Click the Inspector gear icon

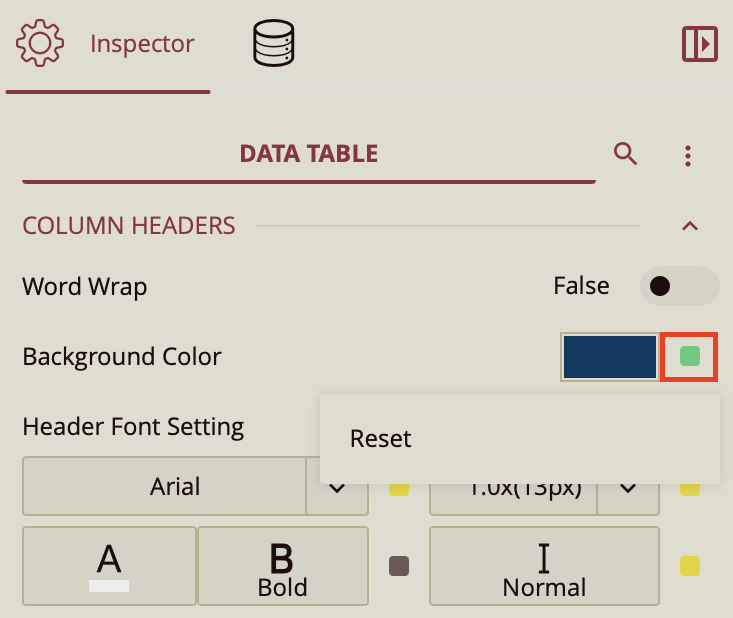[40, 44]
